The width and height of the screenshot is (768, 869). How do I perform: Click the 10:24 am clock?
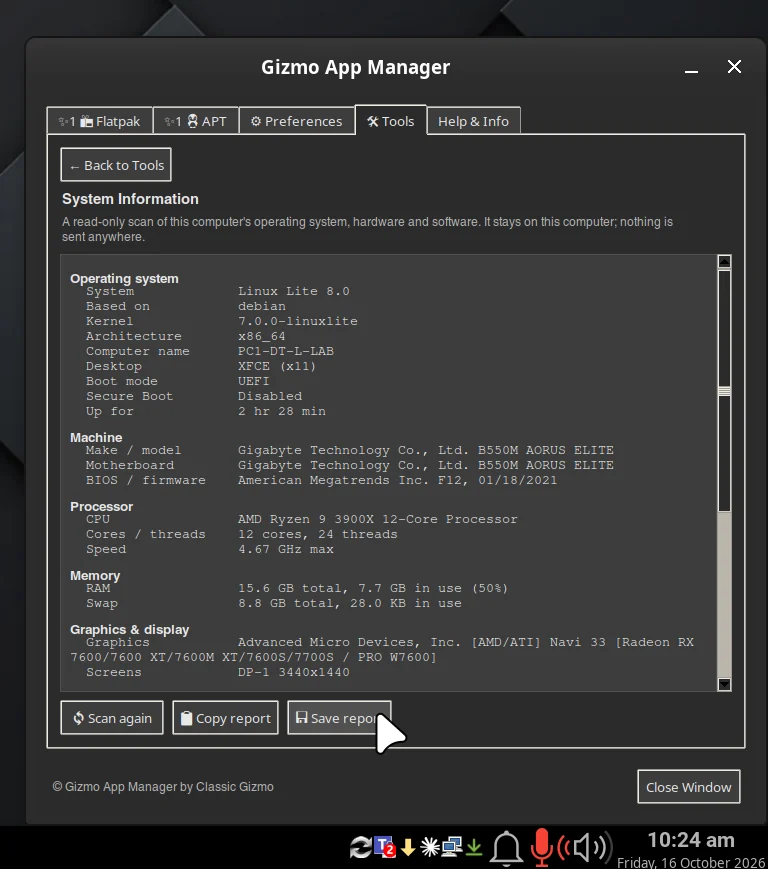click(x=691, y=840)
